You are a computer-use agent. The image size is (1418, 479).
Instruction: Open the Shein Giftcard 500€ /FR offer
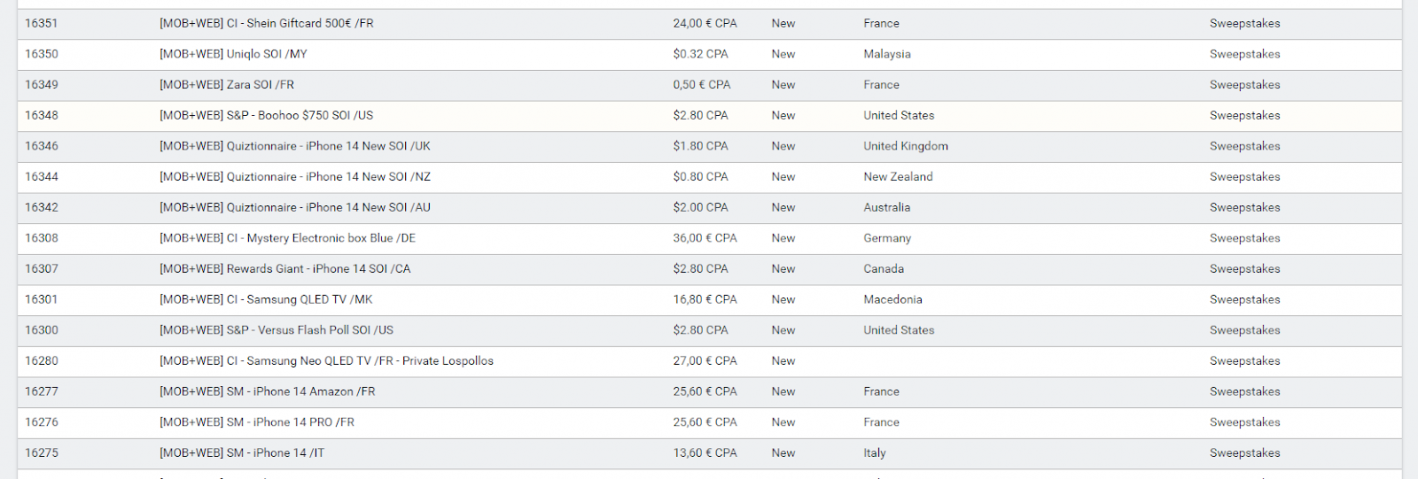266,23
